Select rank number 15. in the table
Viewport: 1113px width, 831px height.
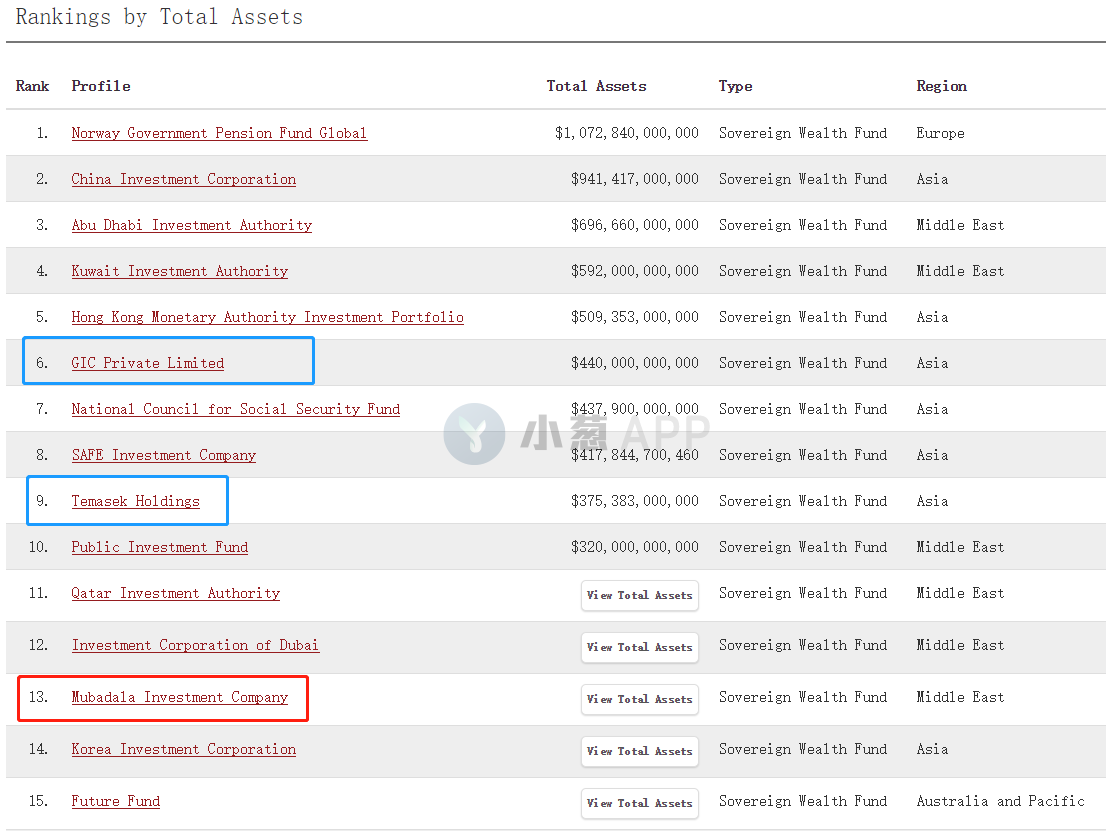point(38,801)
